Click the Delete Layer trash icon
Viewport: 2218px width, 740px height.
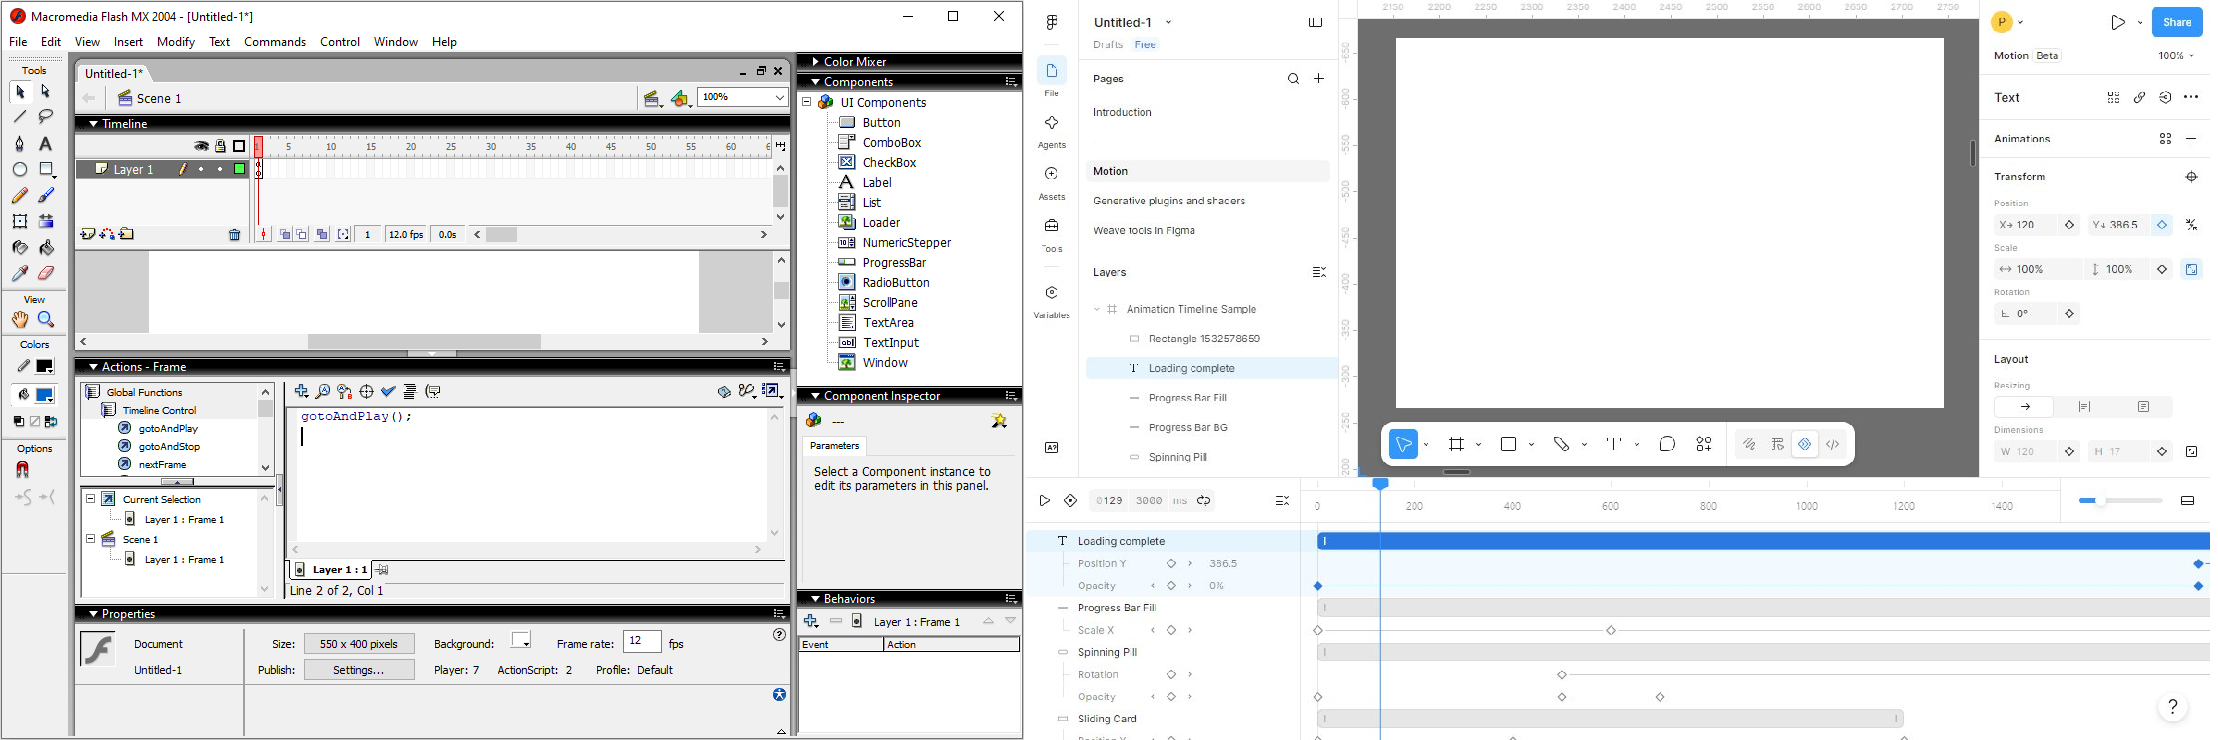coord(235,235)
